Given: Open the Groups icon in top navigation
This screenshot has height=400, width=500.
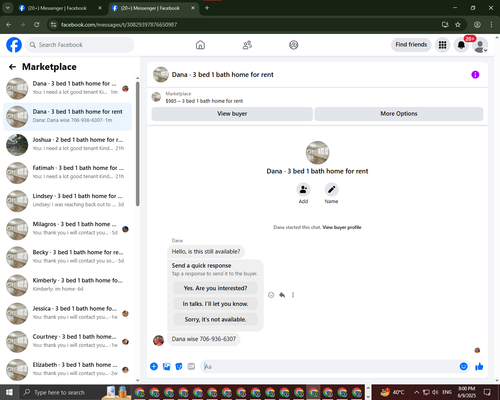Looking at the screenshot, I should (x=294, y=45).
